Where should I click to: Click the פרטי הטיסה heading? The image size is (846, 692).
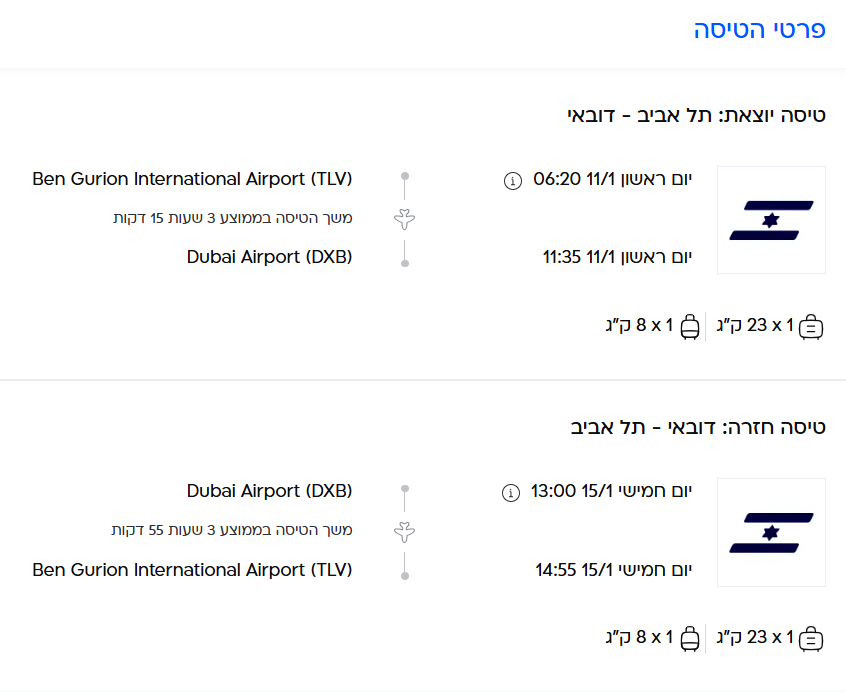point(759,30)
